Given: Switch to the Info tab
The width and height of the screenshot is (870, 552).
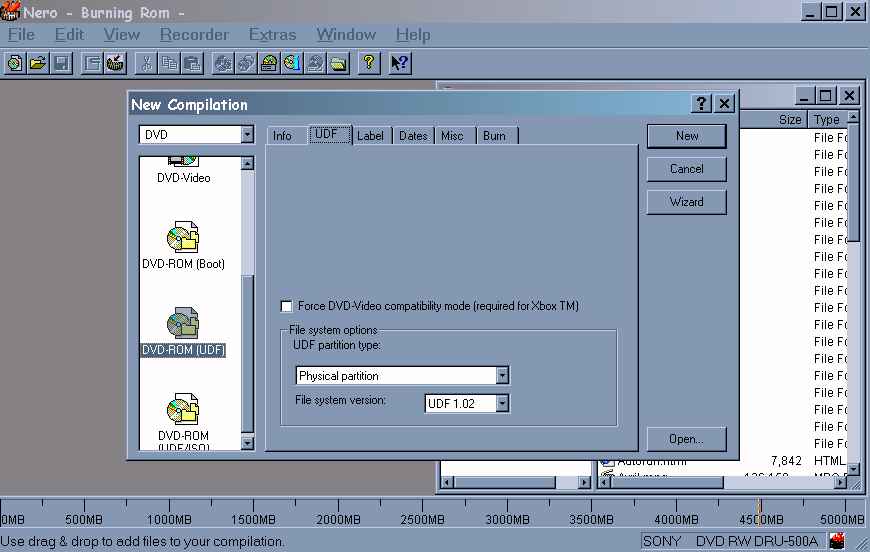Looking at the screenshot, I should 282,136.
